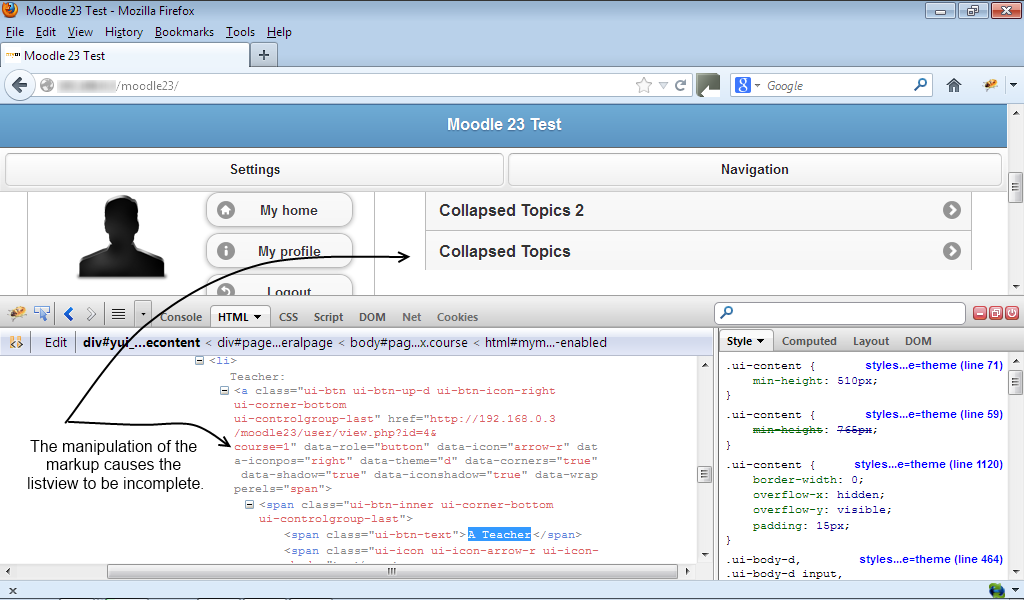Collapse the li node in the HTML tree
Screen dimensions: 1024x600
[200, 360]
